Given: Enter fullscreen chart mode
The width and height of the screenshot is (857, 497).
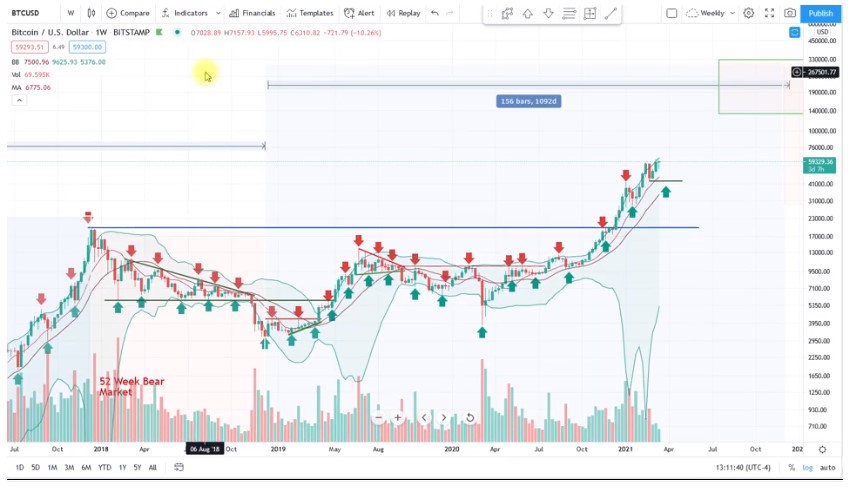Looking at the screenshot, I should (x=769, y=13).
